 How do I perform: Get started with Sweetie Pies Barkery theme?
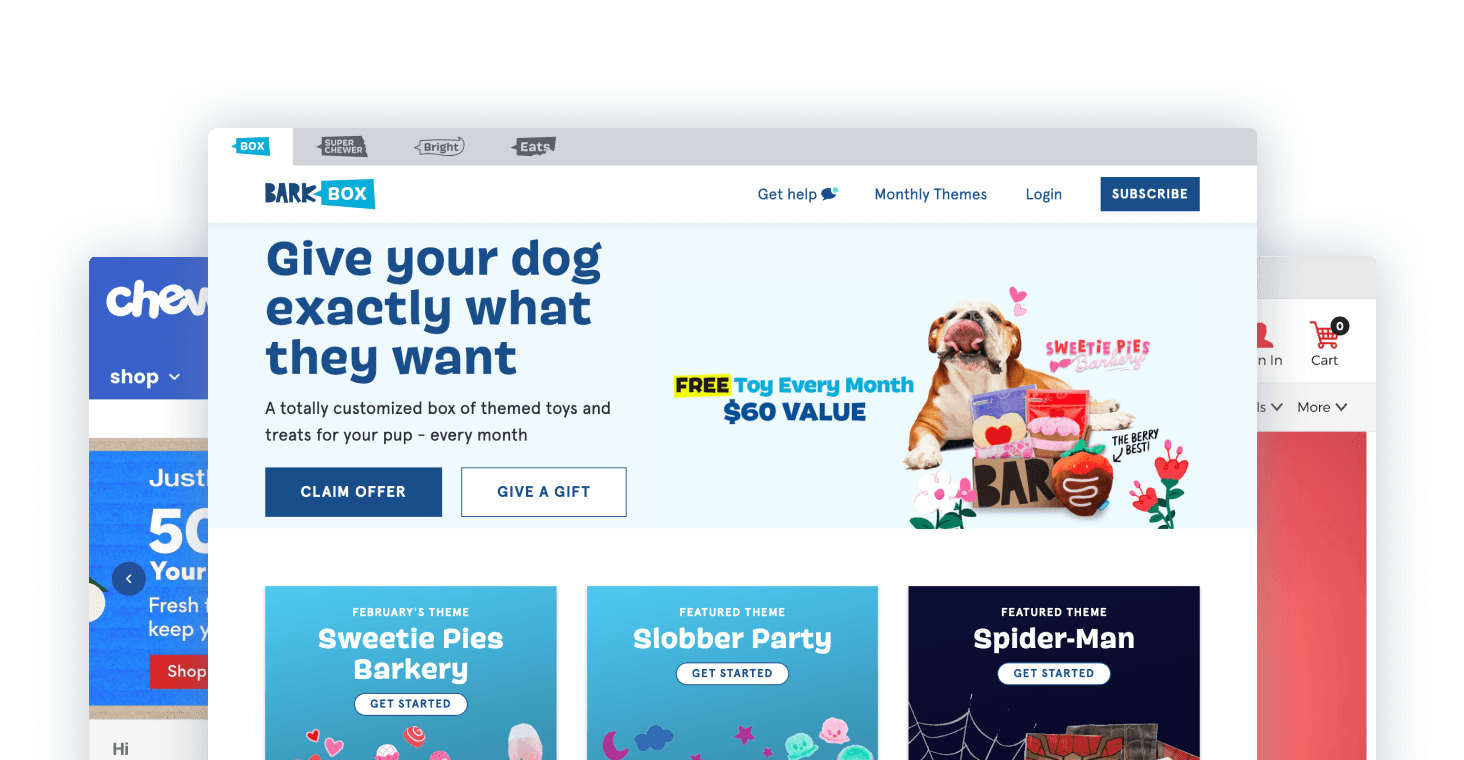point(410,704)
